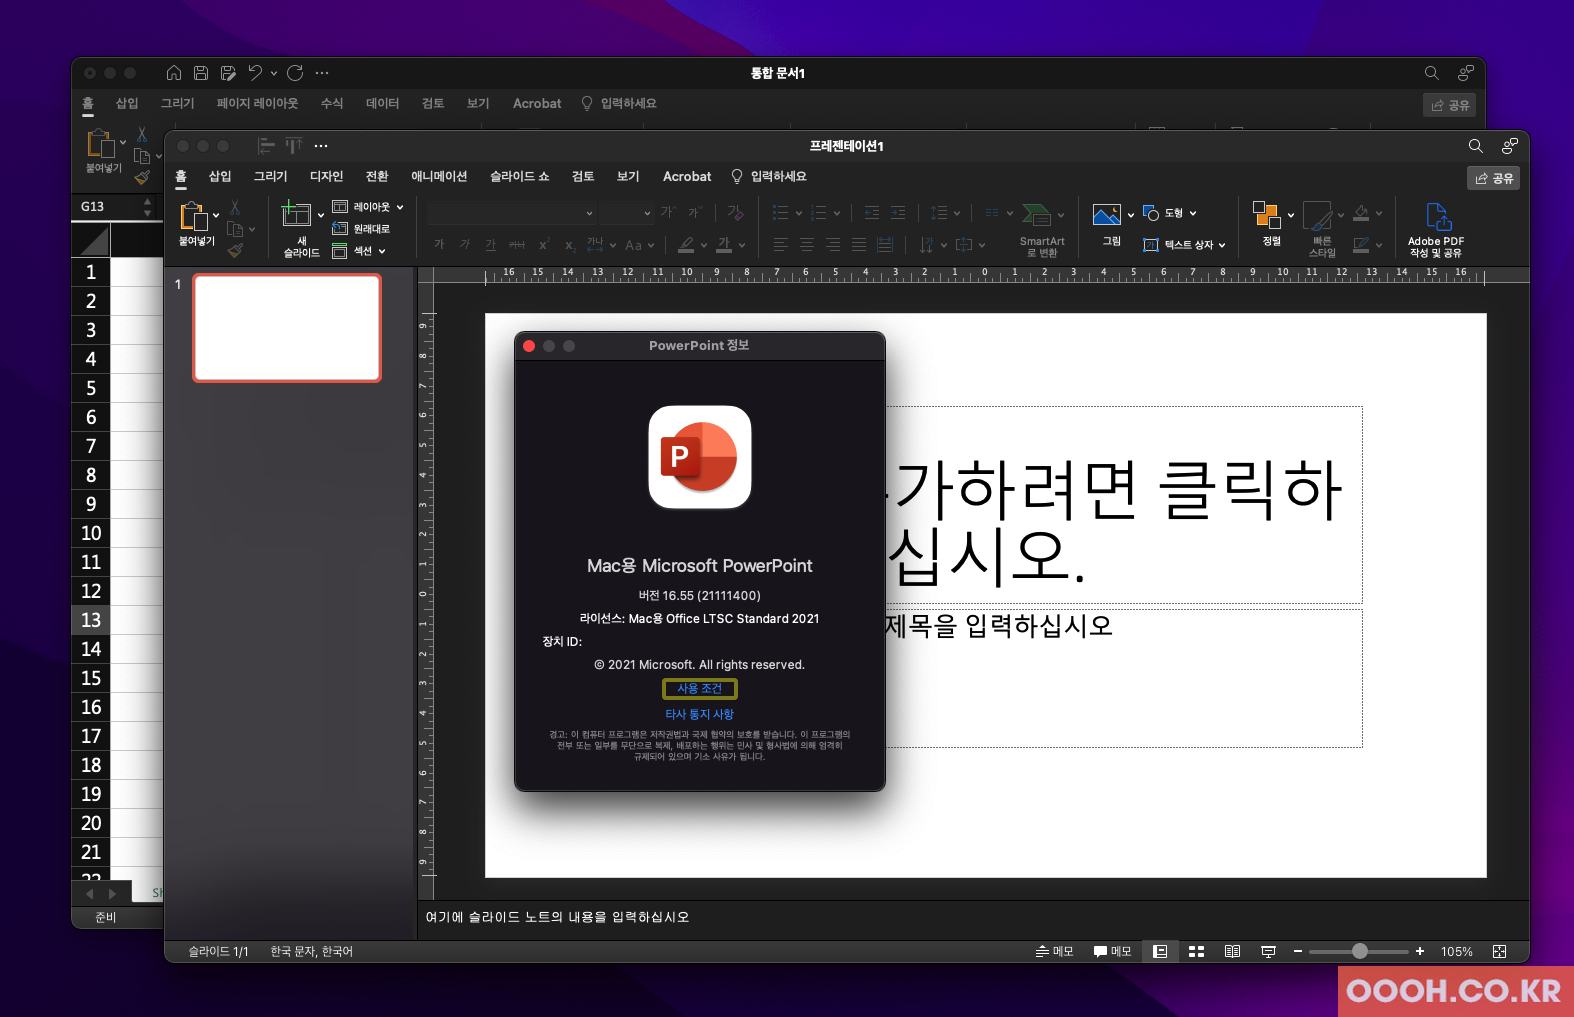
Task: Expand the 도형 shapes dropdown arrow
Action: [1193, 213]
